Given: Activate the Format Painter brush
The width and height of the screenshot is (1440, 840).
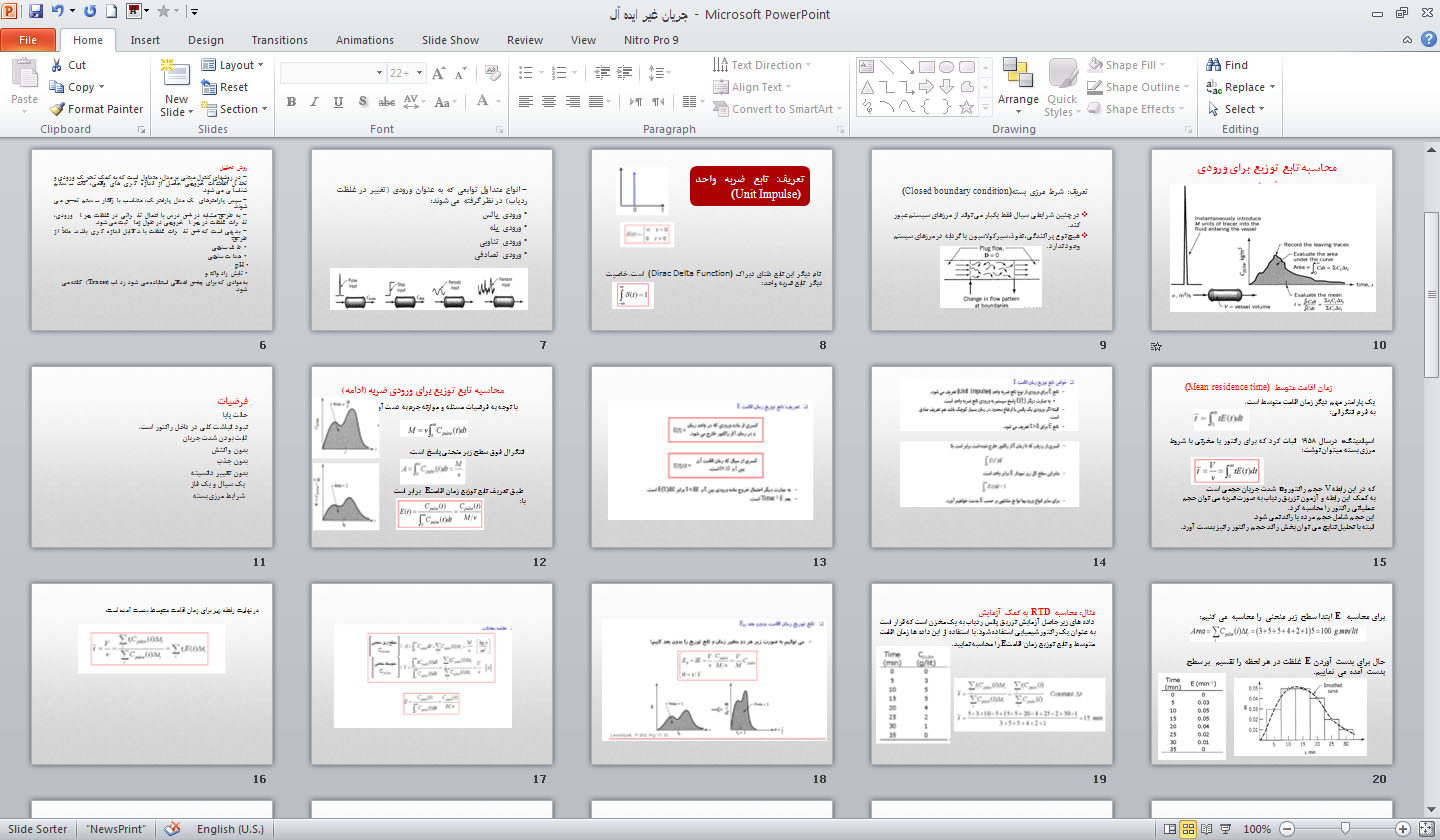Looking at the screenshot, I should pyautogui.click(x=58, y=109).
